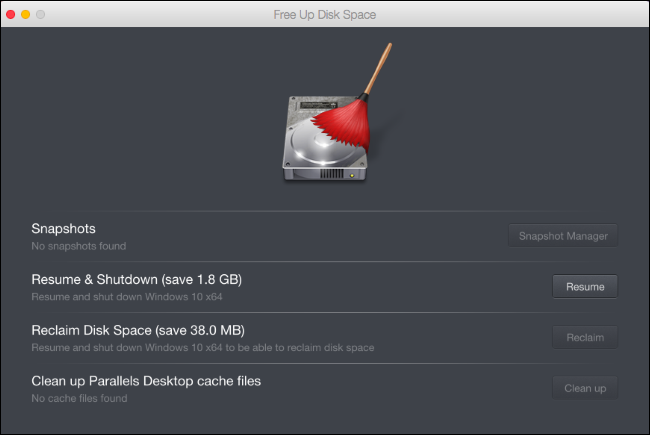Open the Snapshot Manager
650x435 pixels.
[x=563, y=236]
